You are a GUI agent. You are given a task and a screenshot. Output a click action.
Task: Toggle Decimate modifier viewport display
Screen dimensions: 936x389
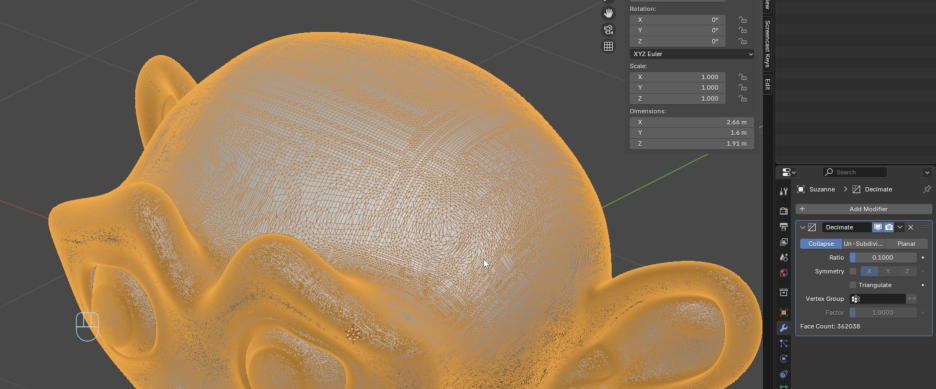878,227
